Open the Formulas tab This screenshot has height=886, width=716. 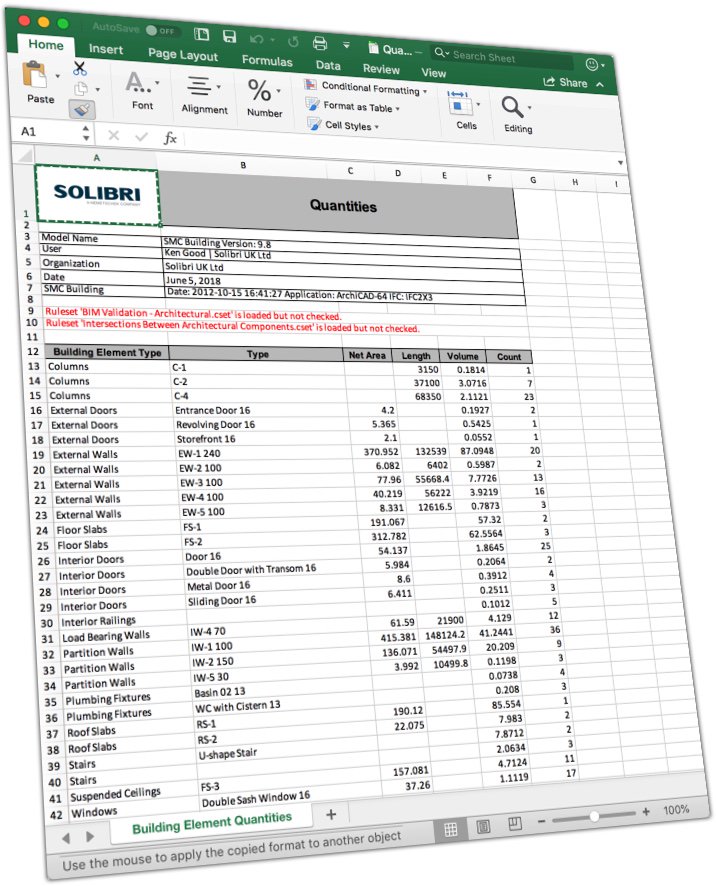267,60
